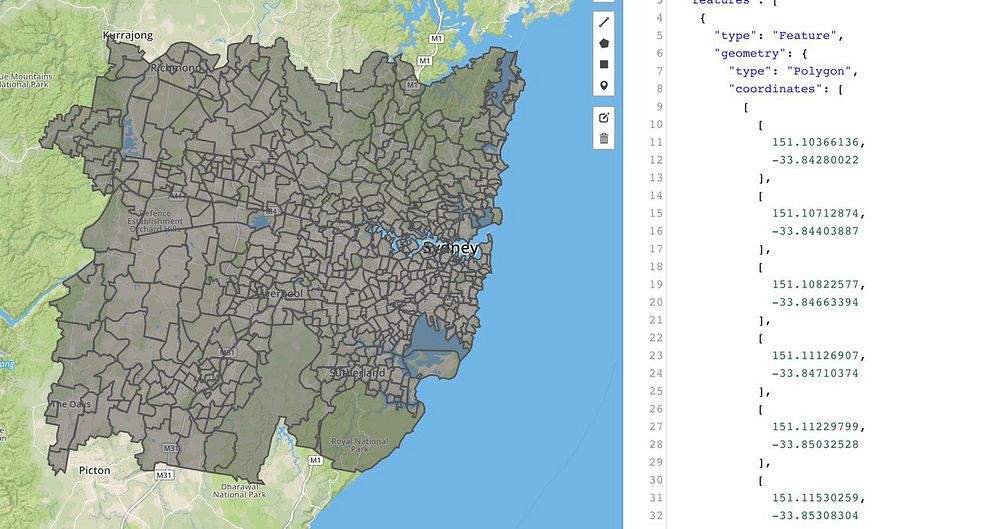Image resolution: width=1000 pixels, height=529 pixels.
Task: Select the place marker tool
Action: pos(604,86)
